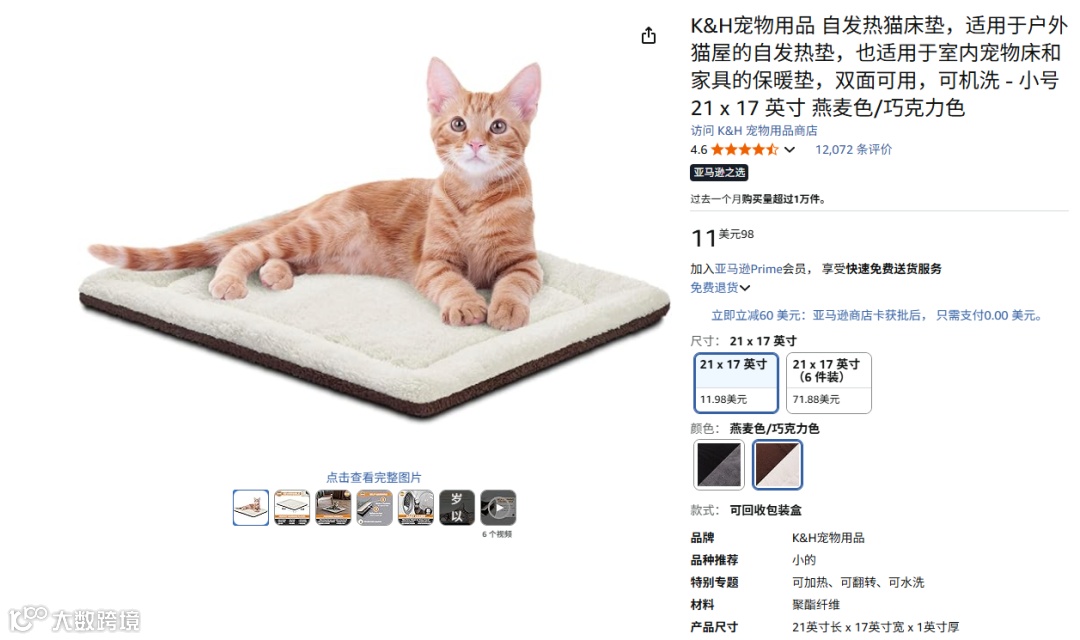Select the 21 x 17 英寸 (6 件装) option
The image size is (1080, 640).
829,382
